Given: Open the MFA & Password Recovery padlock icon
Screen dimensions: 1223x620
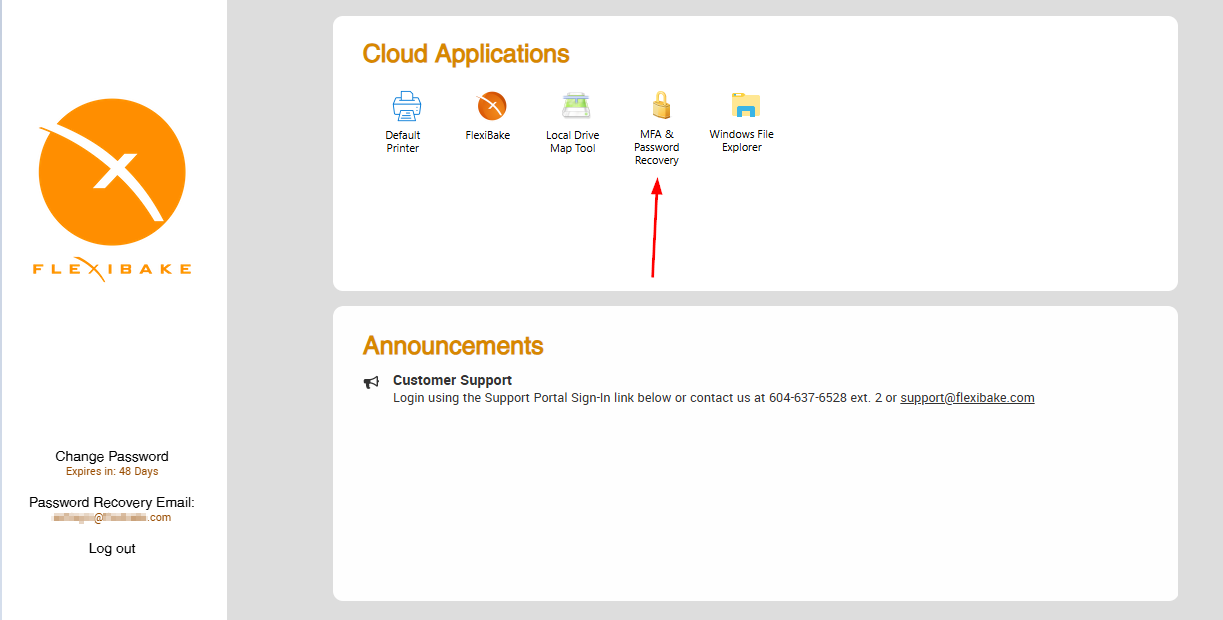Looking at the screenshot, I should click(659, 105).
